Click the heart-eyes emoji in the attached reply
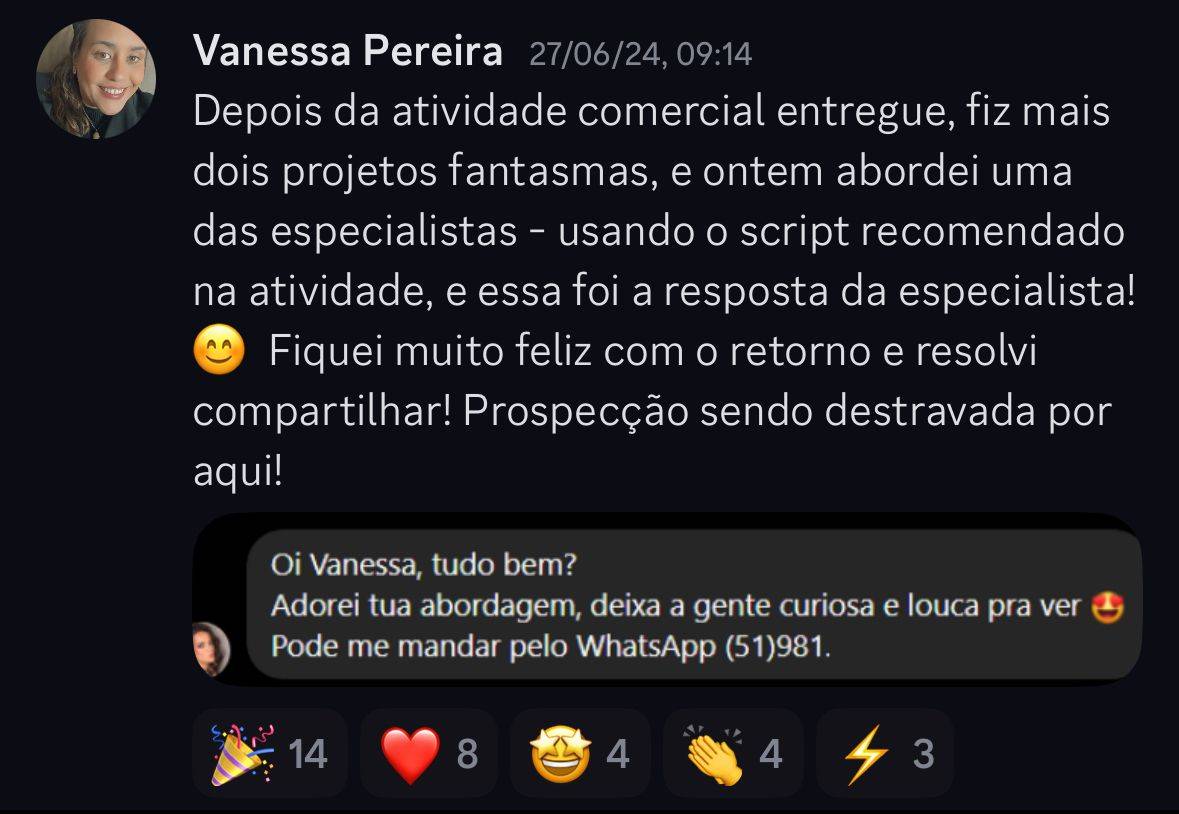1179x814 pixels. (1107, 606)
